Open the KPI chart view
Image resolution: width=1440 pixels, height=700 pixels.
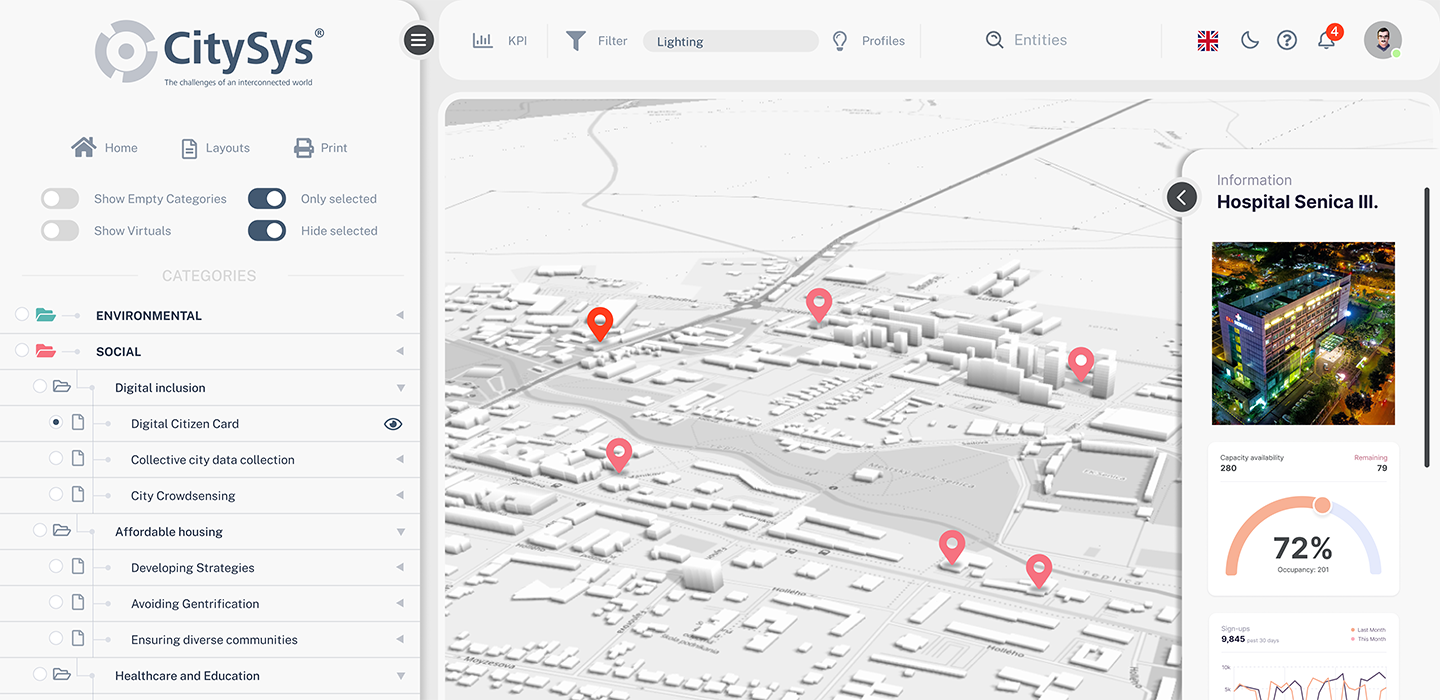(483, 41)
